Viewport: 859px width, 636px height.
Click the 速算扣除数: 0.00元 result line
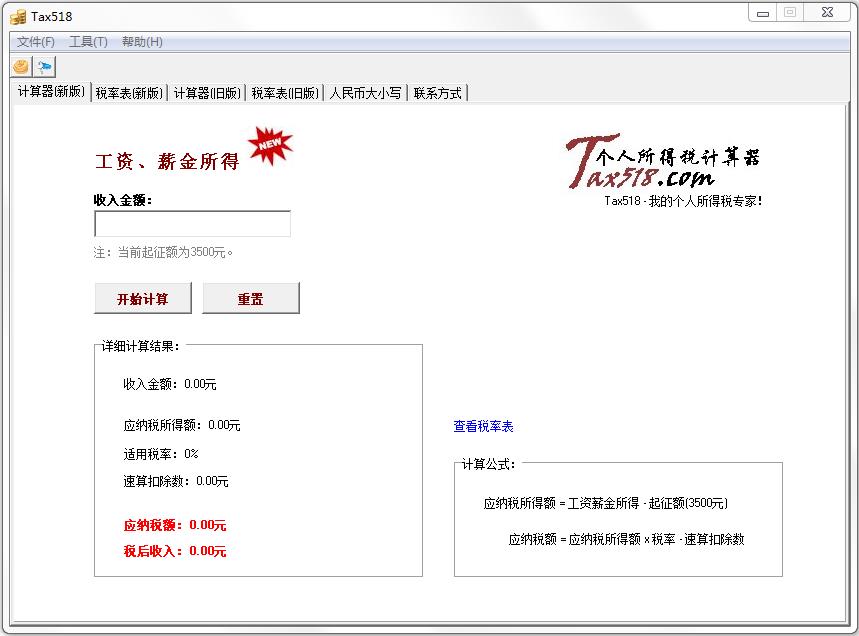pos(176,481)
